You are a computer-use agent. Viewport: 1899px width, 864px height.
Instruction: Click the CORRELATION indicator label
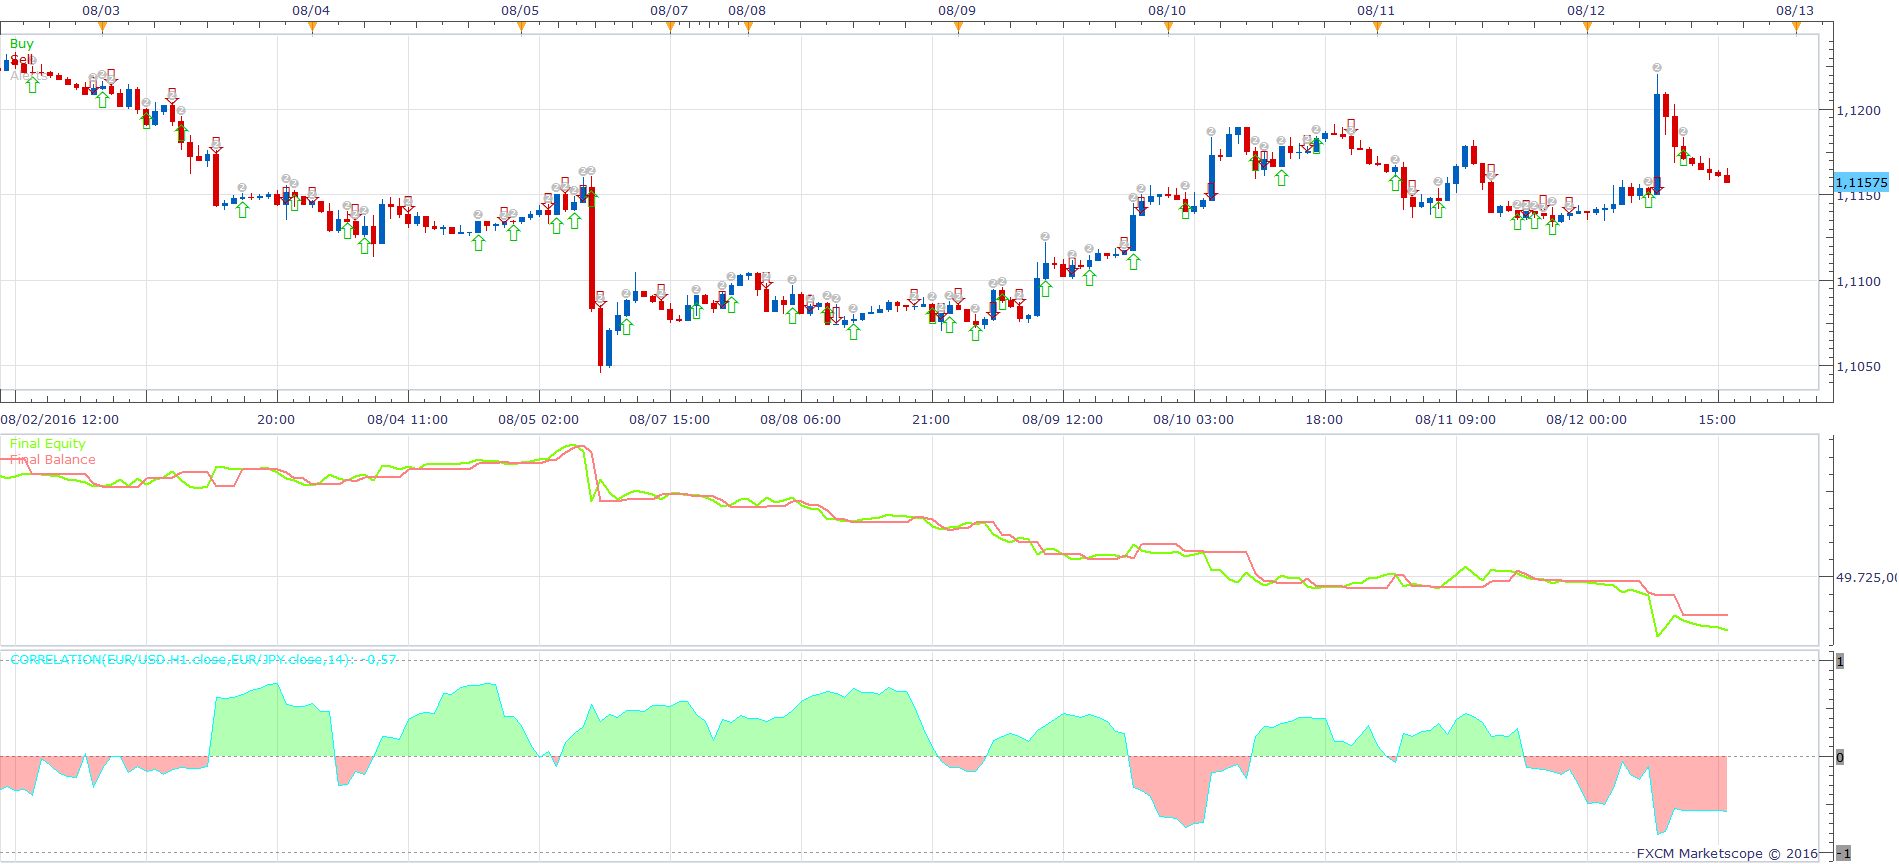click(203, 660)
